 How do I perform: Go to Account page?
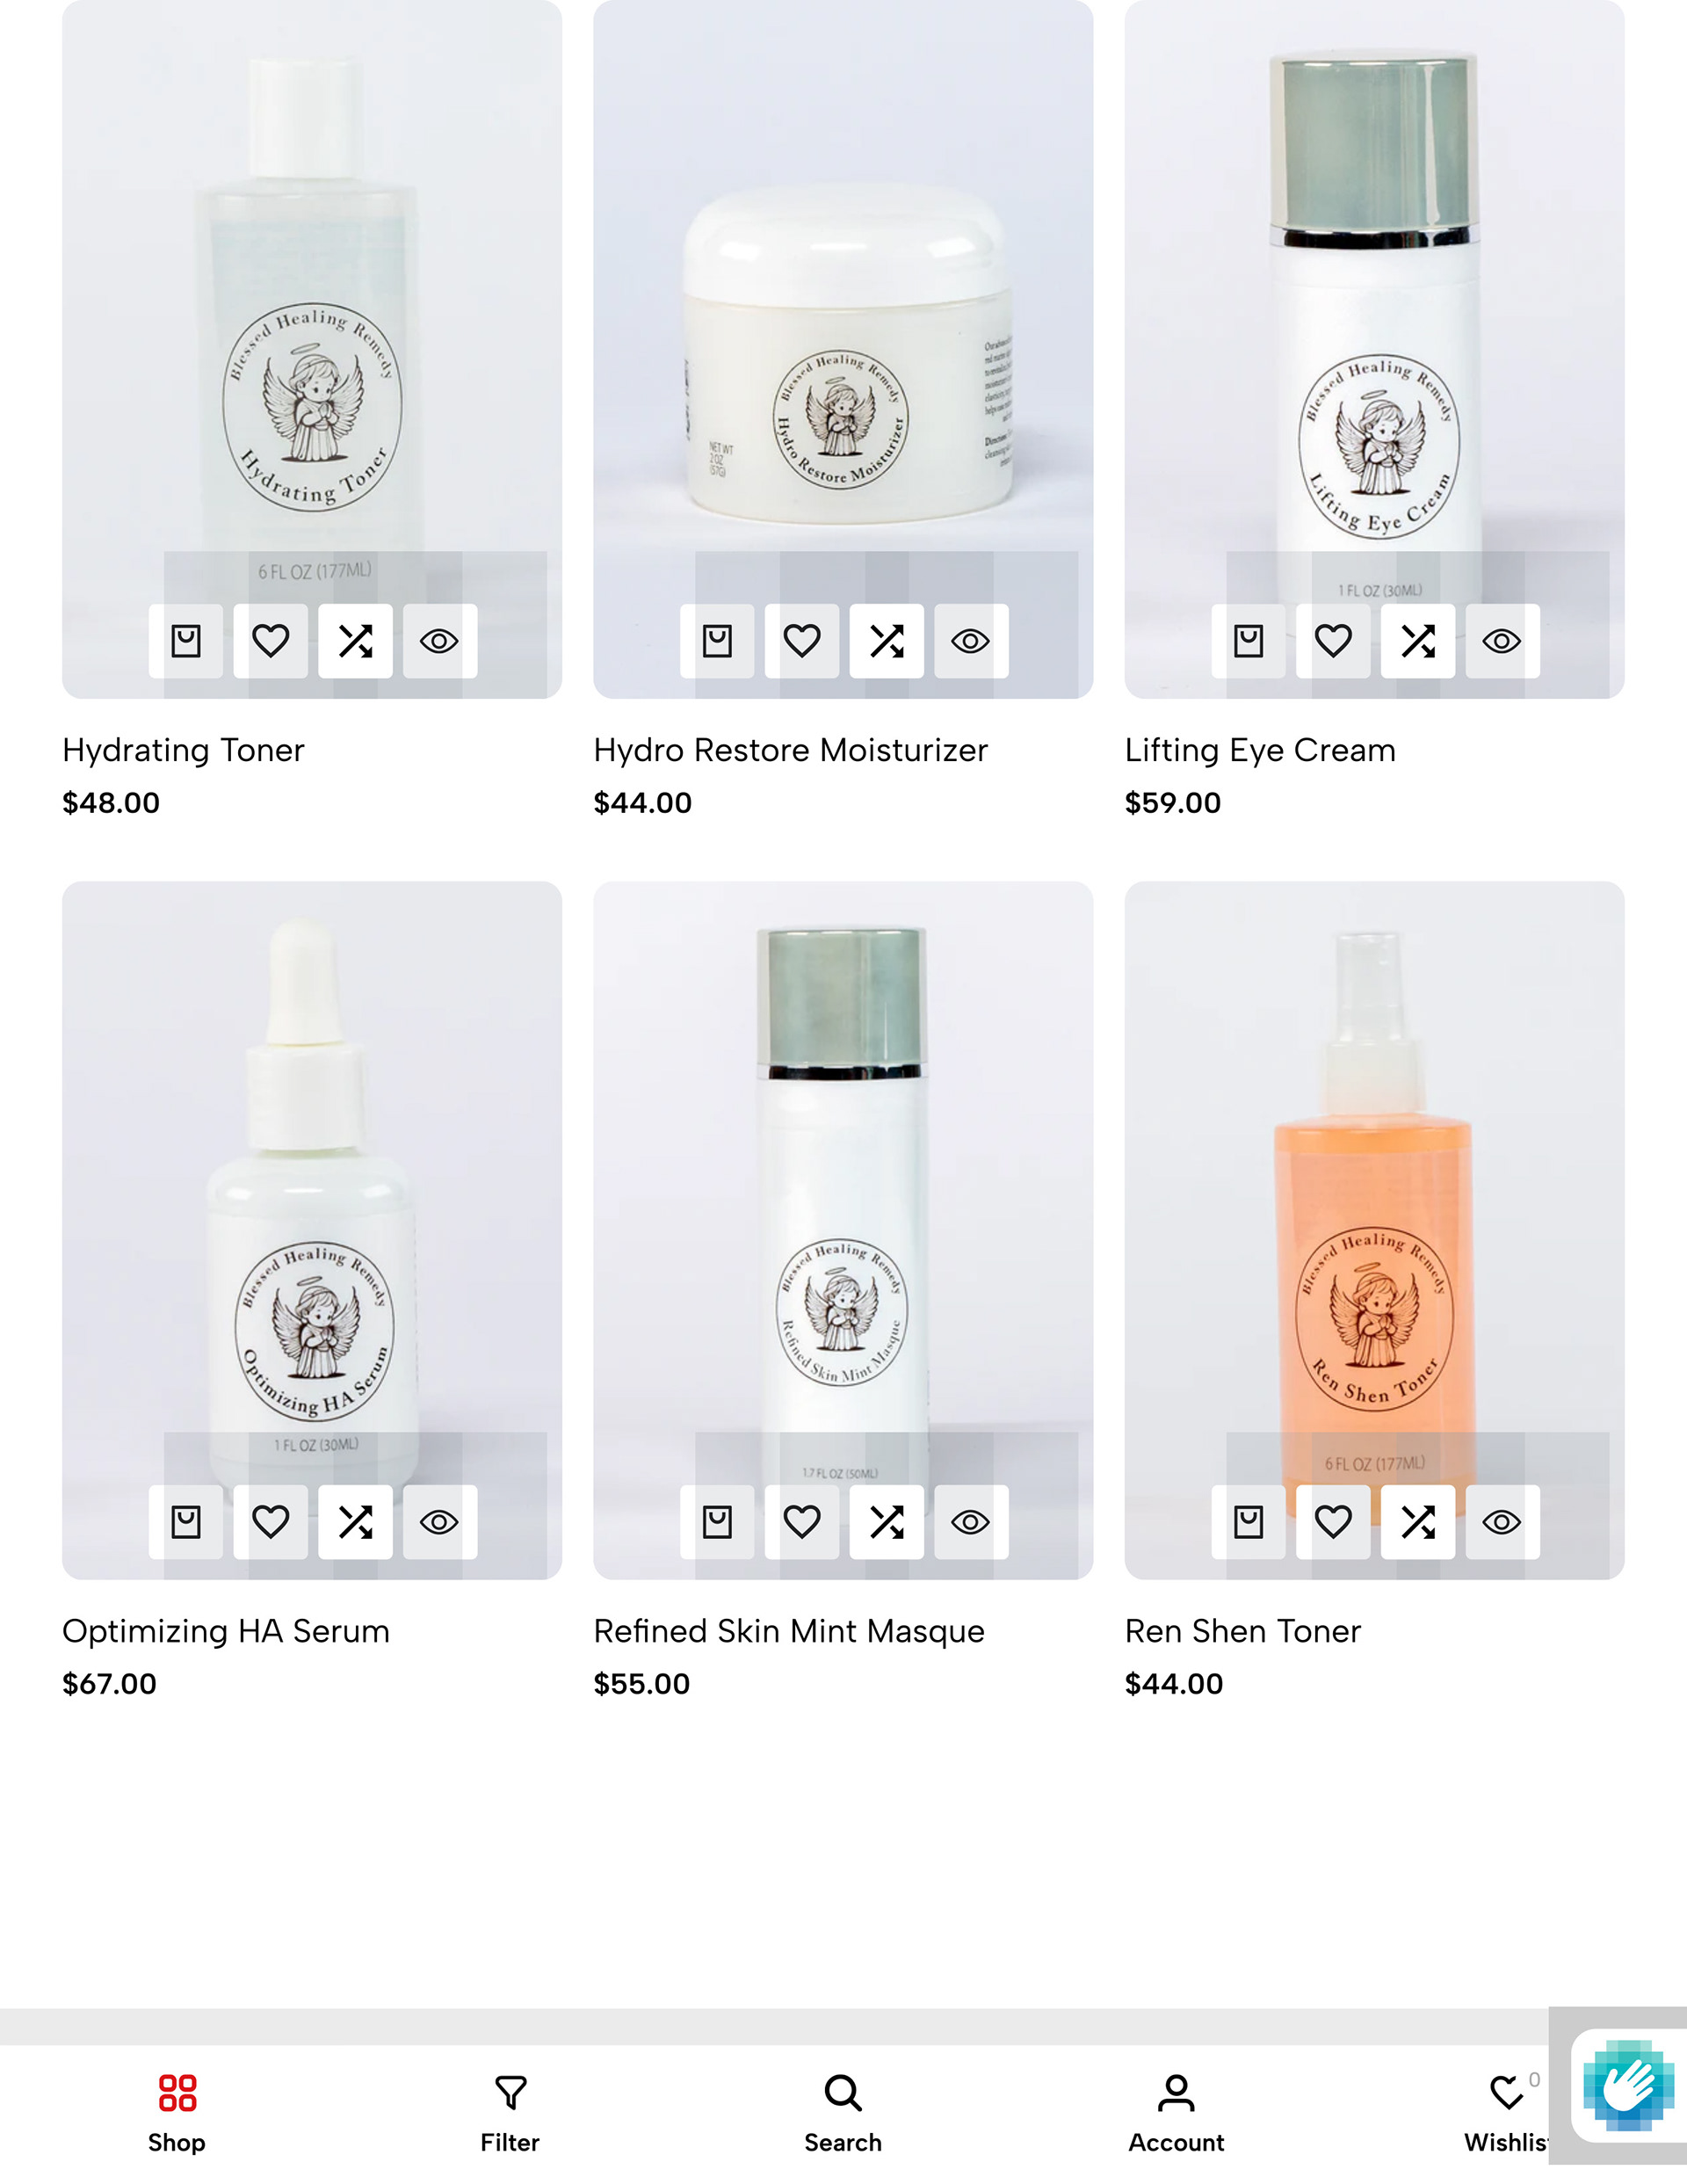[1176, 2114]
